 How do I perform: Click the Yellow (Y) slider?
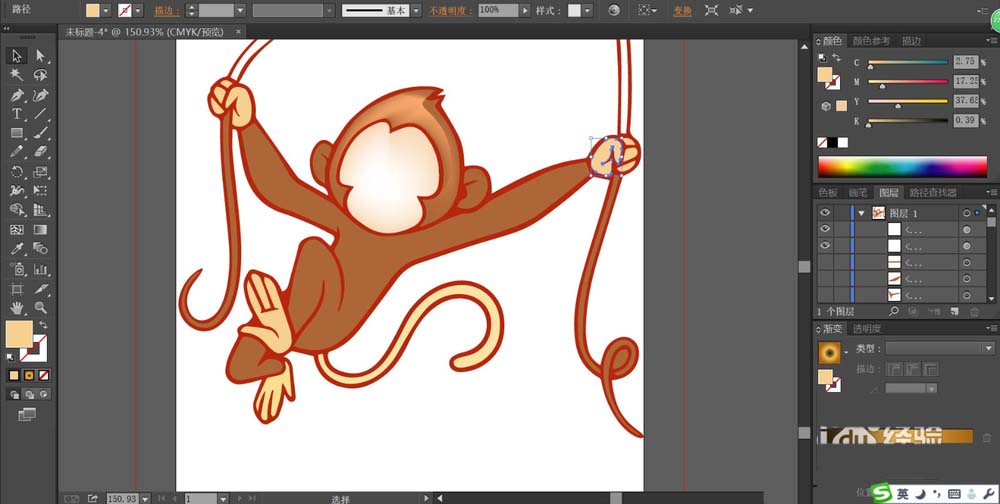click(x=908, y=101)
